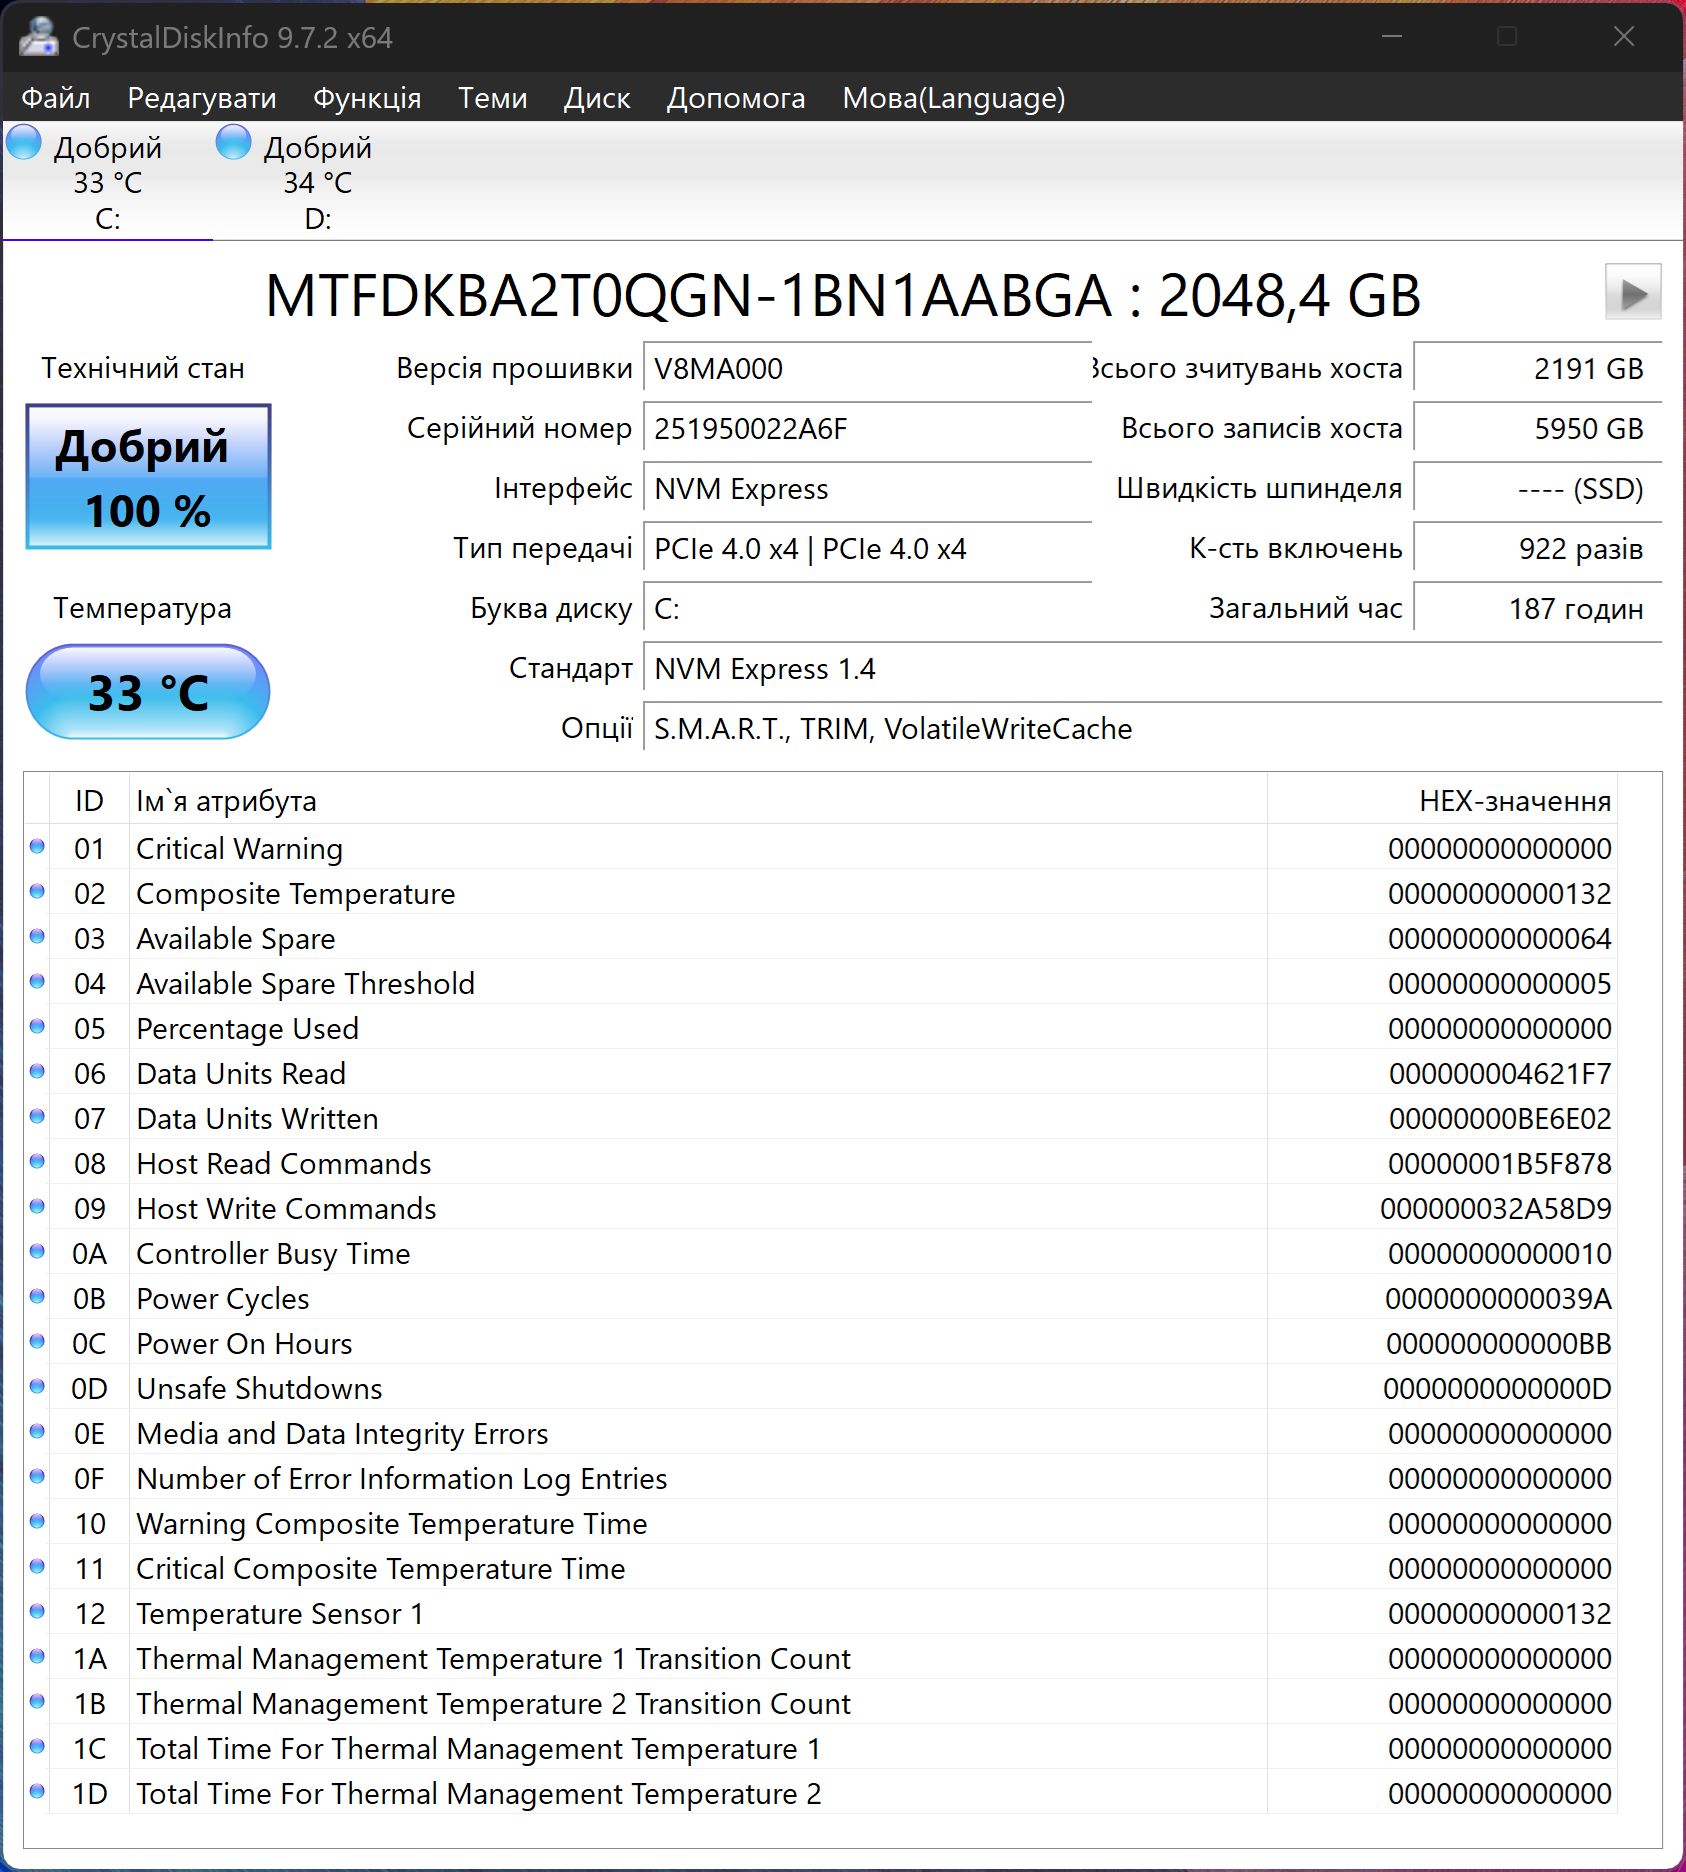
Task: Click the power-on hours value 187 годин
Action: pos(1538,609)
